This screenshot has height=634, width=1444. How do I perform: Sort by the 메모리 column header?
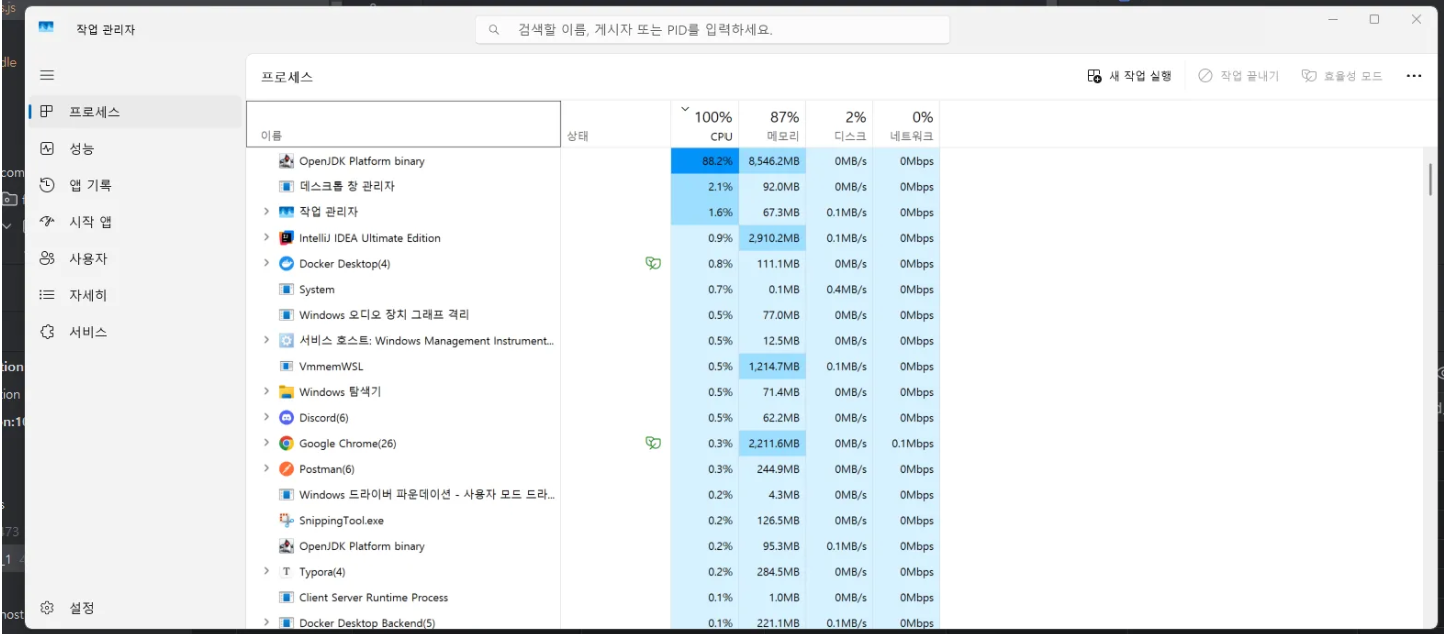tap(772, 124)
